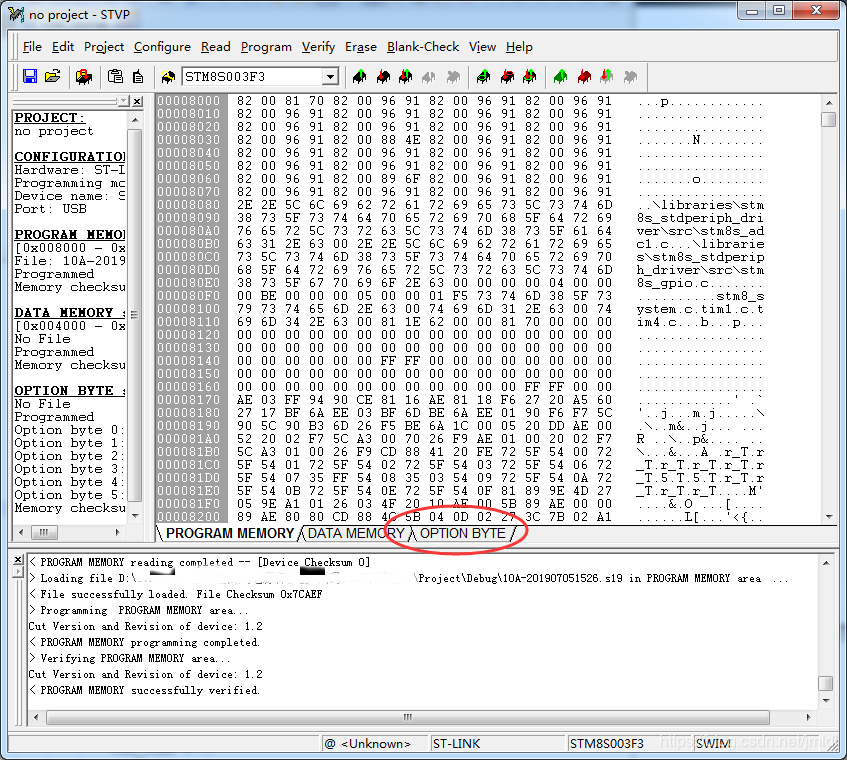Click side panel scroll-down arrow

(135, 516)
